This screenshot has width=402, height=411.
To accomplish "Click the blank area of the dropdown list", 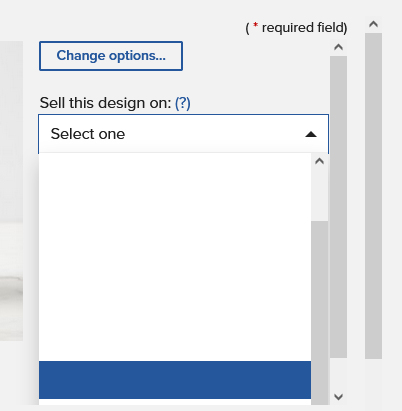I will 175,257.
